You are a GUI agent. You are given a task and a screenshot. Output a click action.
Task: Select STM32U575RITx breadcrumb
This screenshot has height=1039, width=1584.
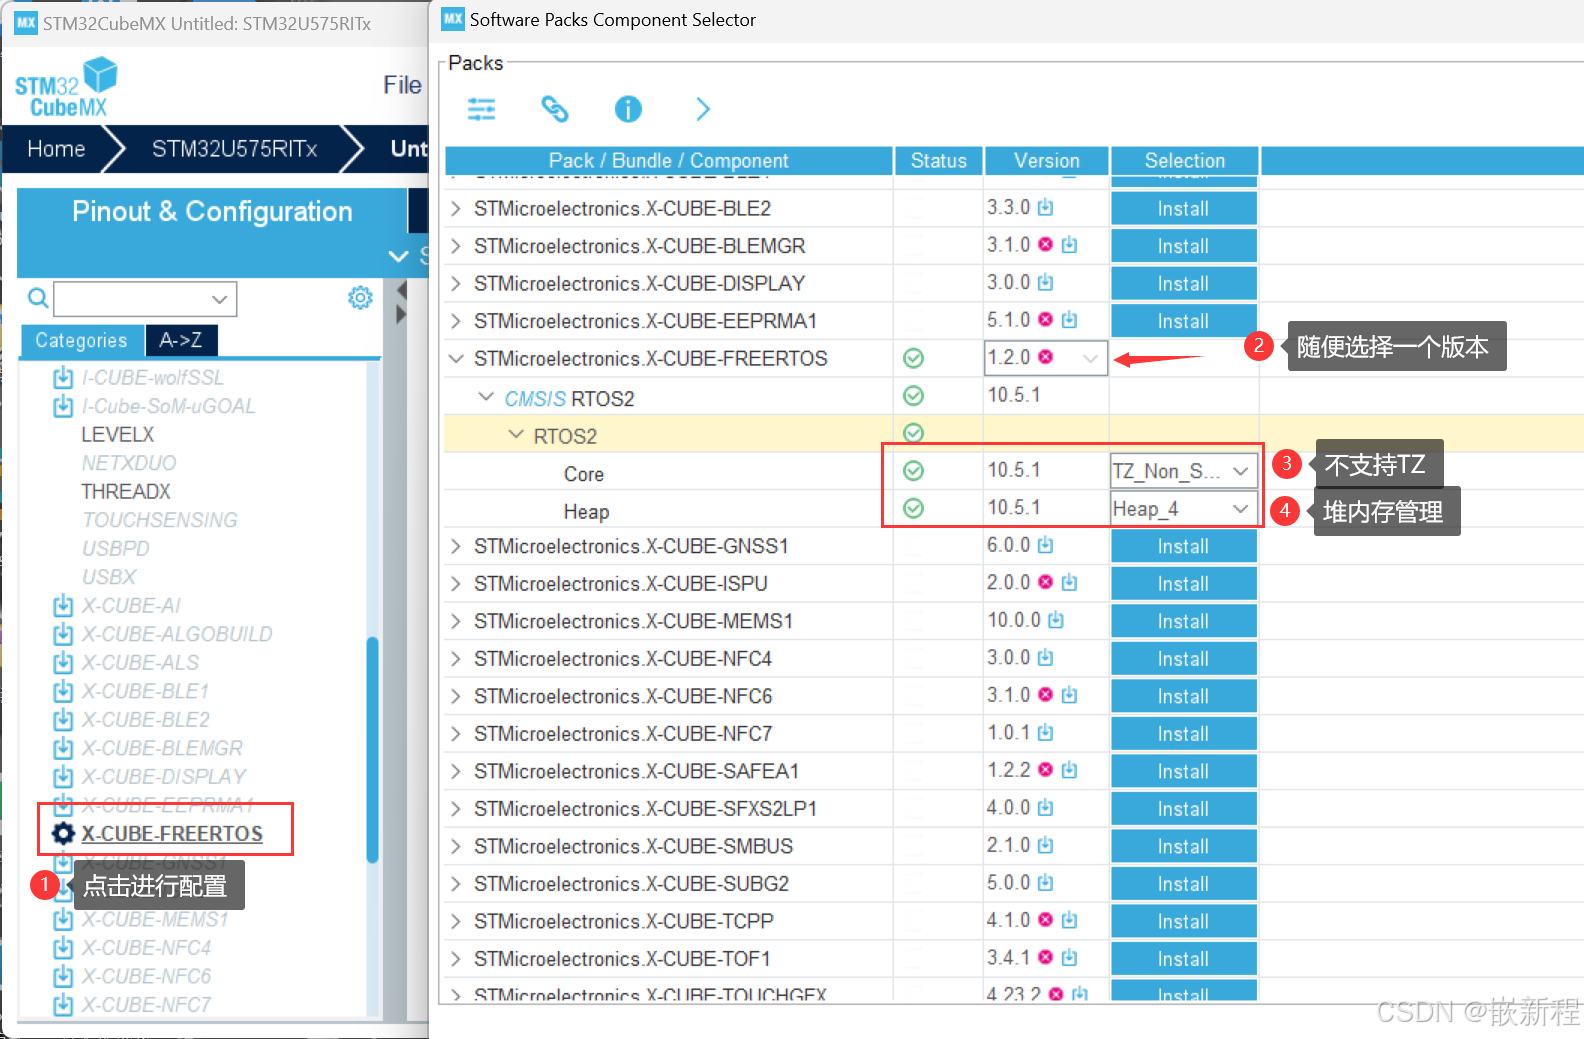(234, 149)
